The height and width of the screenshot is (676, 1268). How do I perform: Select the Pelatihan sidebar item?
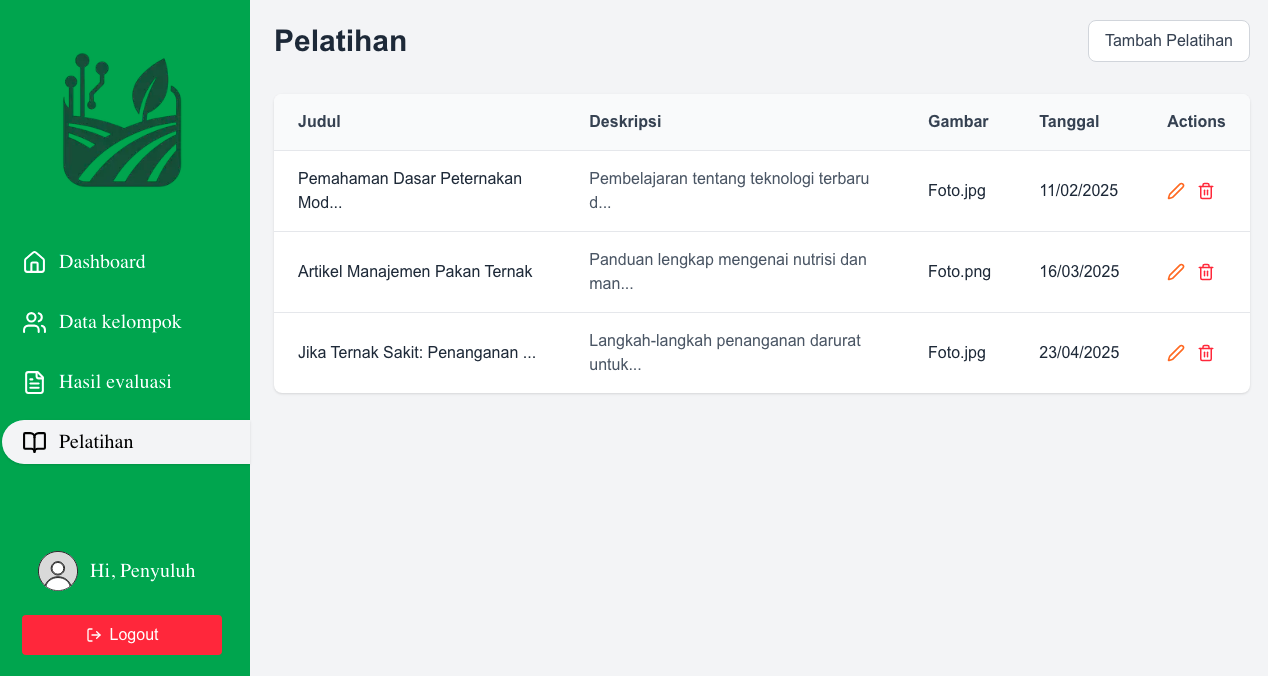point(96,442)
